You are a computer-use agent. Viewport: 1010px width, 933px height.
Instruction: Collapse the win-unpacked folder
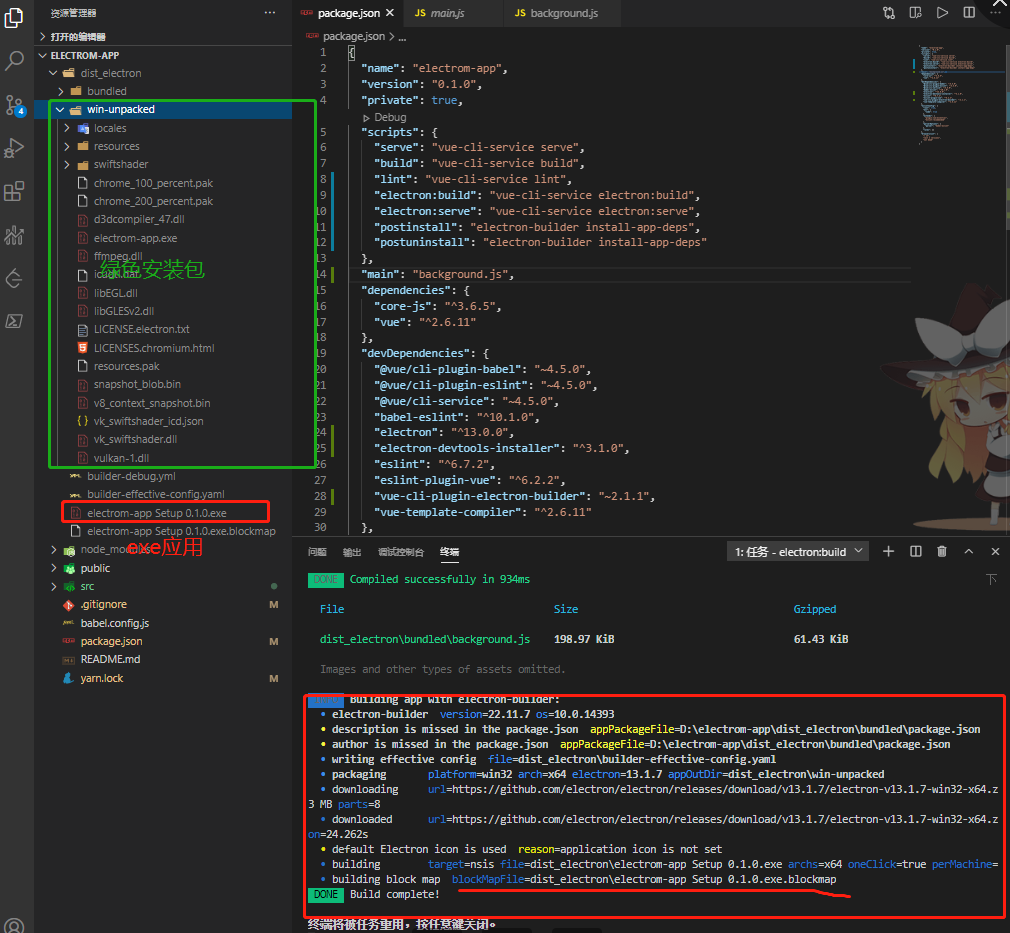click(x=164, y=110)
